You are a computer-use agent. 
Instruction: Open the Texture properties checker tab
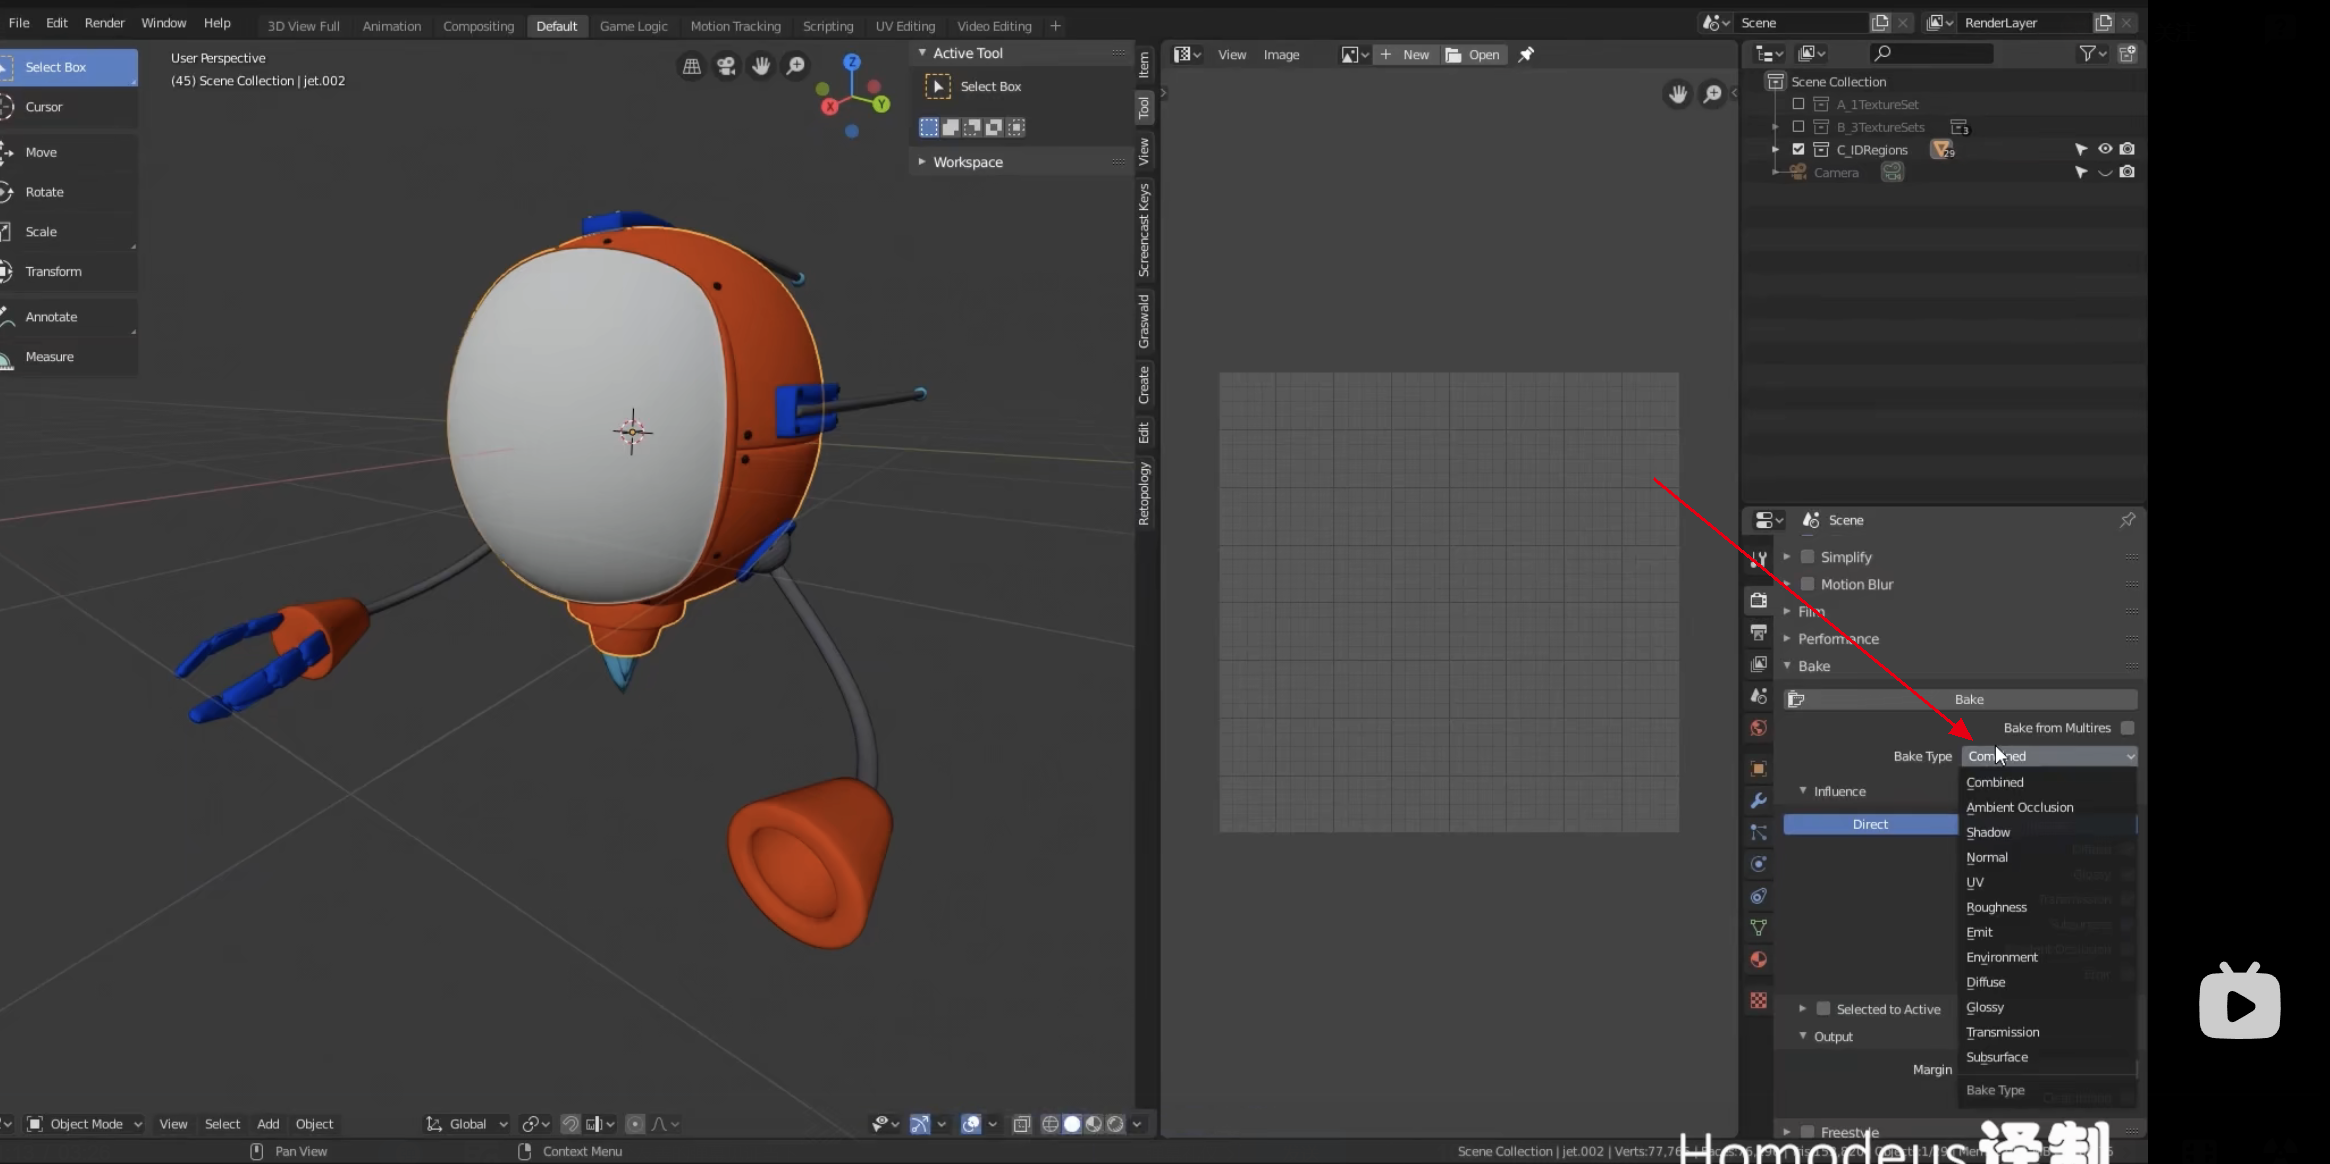tap(1758, 999)
